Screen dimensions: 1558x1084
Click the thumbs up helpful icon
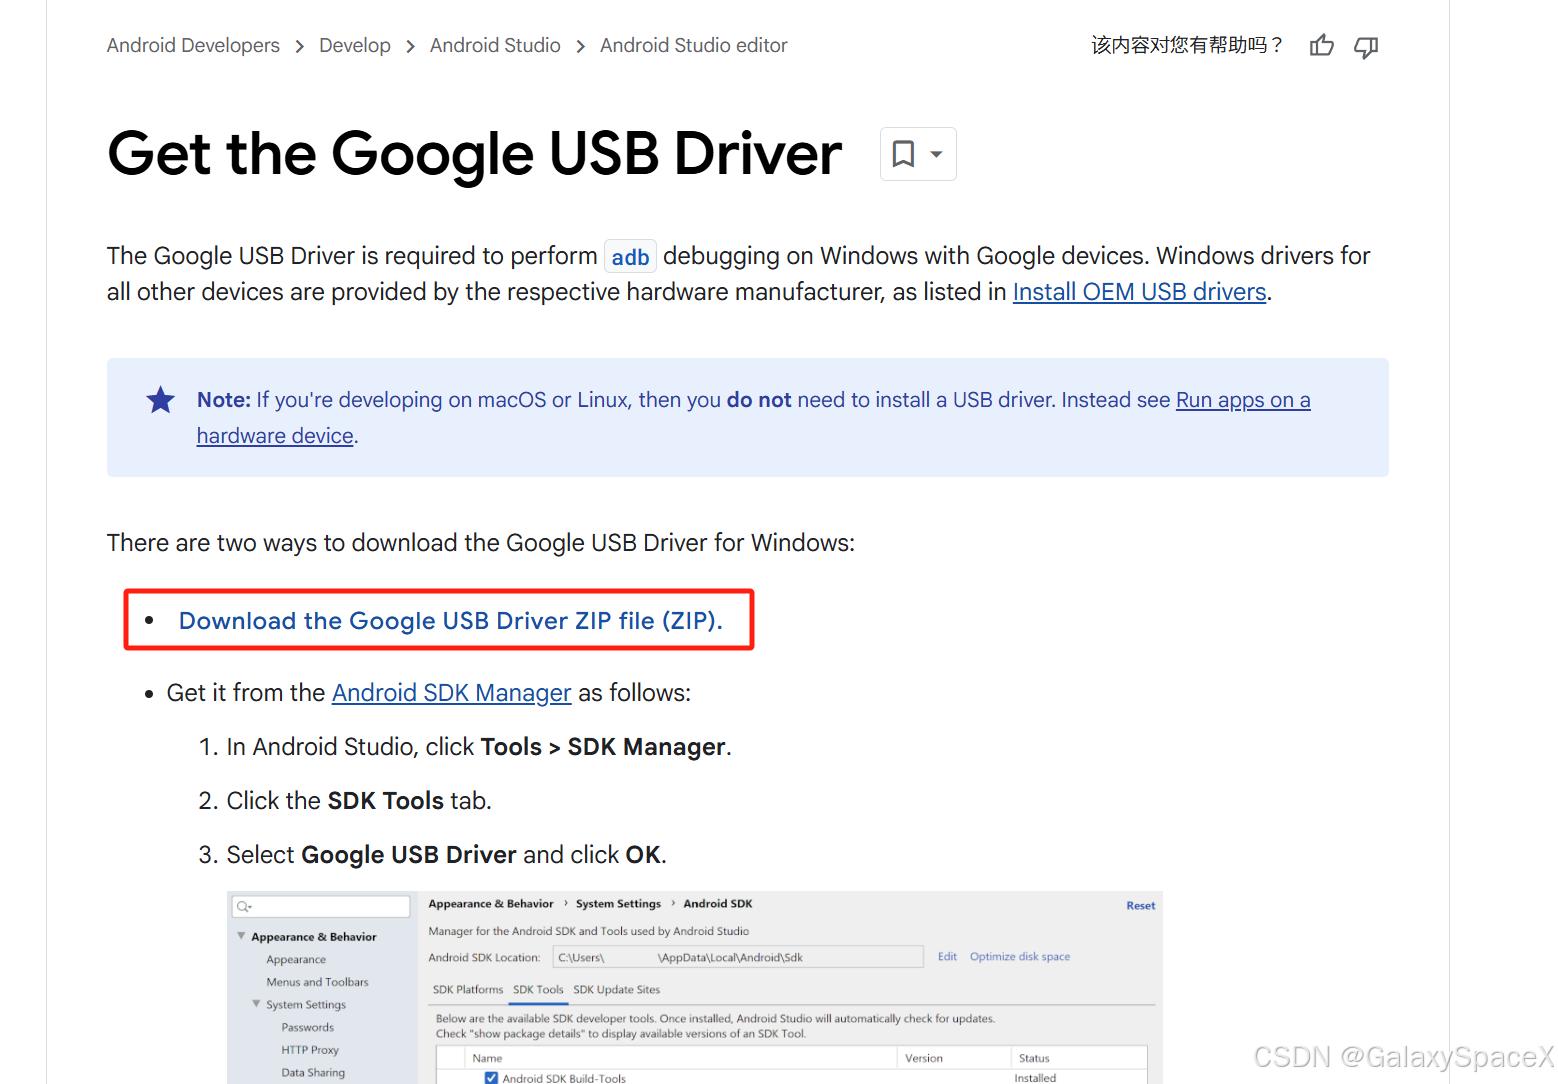pos(1321,45)
